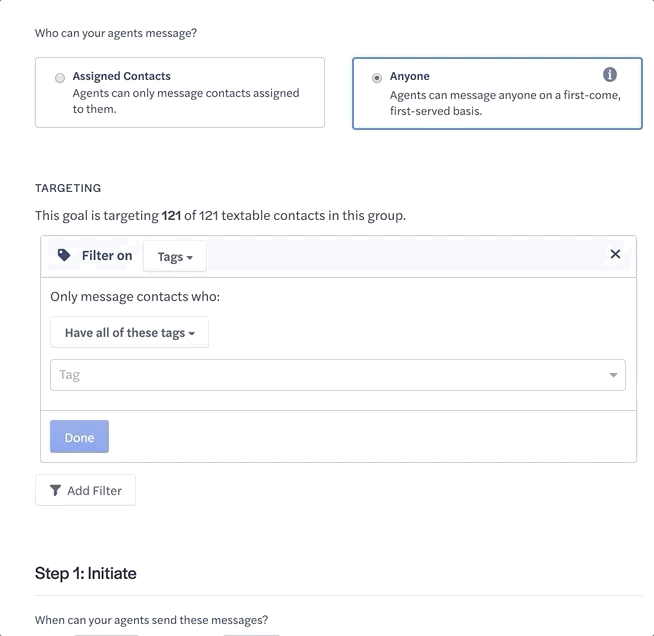Image resolution: width=654 pixels, height=636 pixels.
Task: Click the caret arrow in the Tag field
Action: coord(613,375)
